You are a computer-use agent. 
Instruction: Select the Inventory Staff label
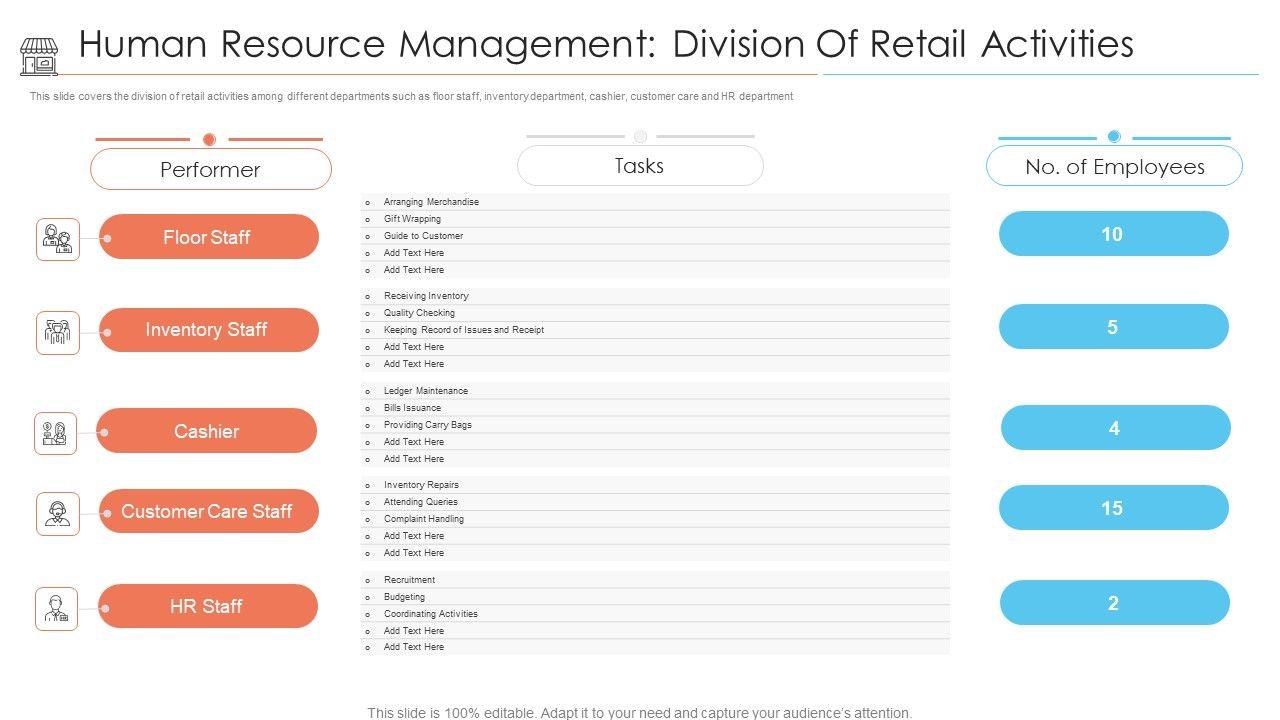[x=208, y=330]
